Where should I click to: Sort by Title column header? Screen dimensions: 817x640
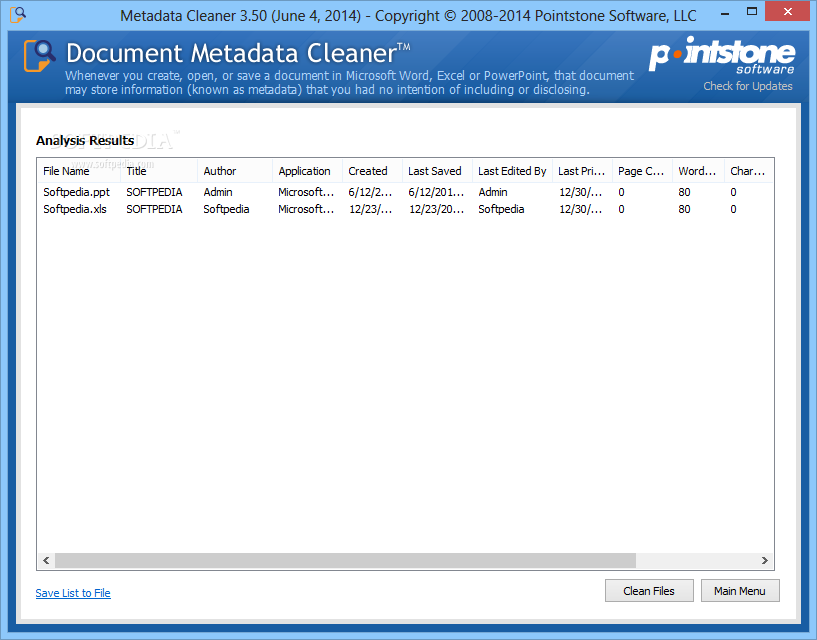click(159, 171)
